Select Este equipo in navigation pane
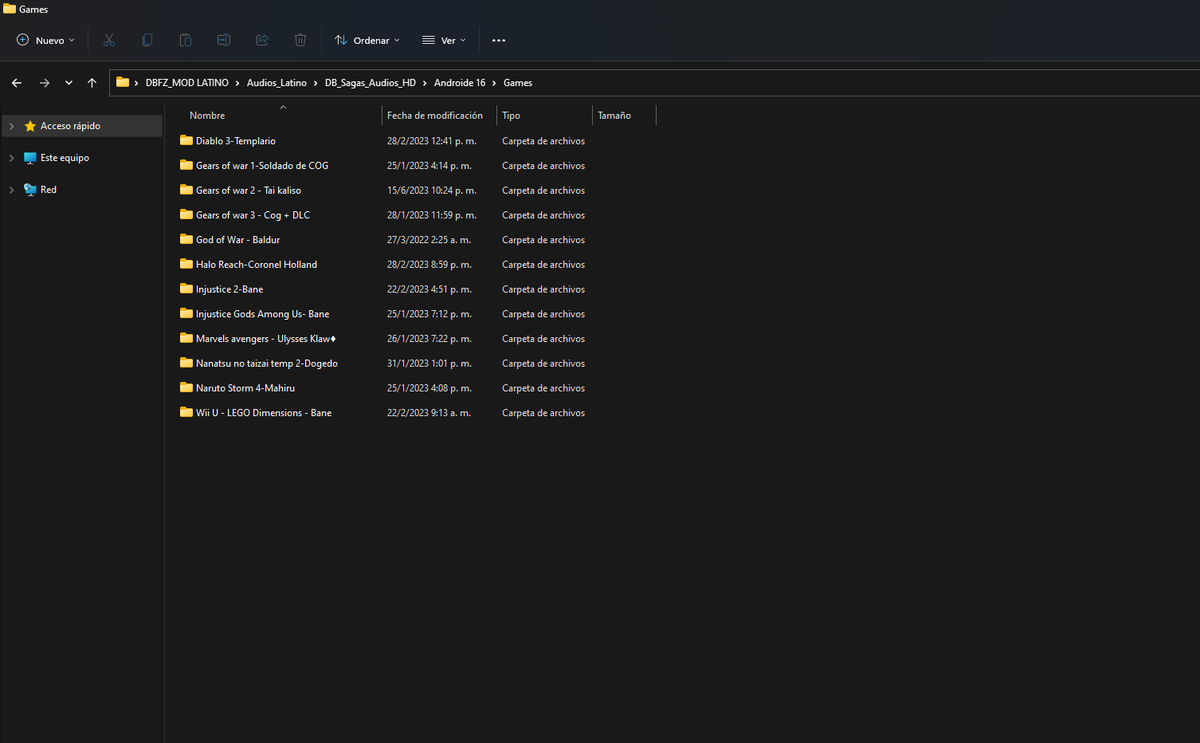 (x=65, y=158)
